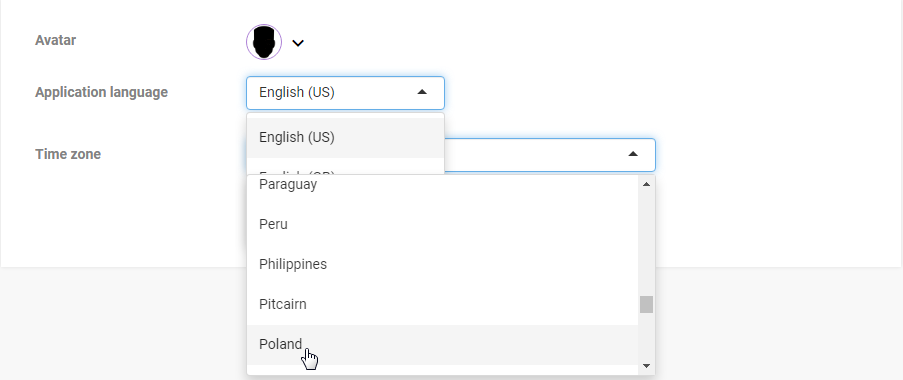Screen dimensions: 903x380
Task: Choose Poland from the time zone list
Action: (x=442, y=344)
